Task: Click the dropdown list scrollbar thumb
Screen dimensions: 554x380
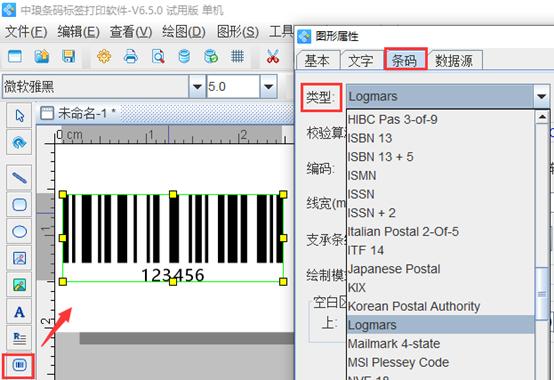Action: coord(542,294)
